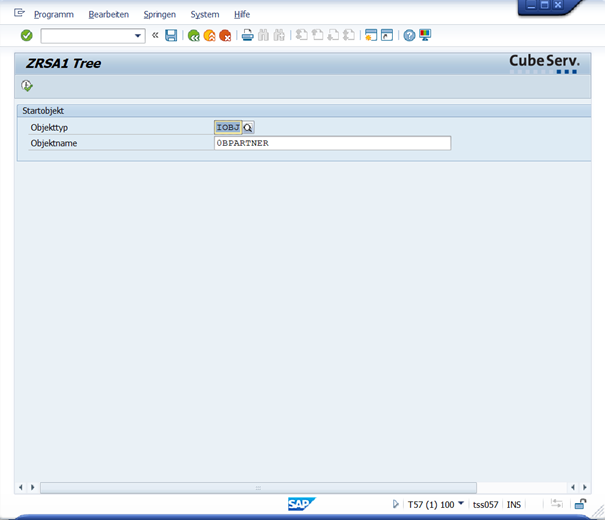
Task: Click the window menu icon left of Programm
Action: tap(19, 13)
